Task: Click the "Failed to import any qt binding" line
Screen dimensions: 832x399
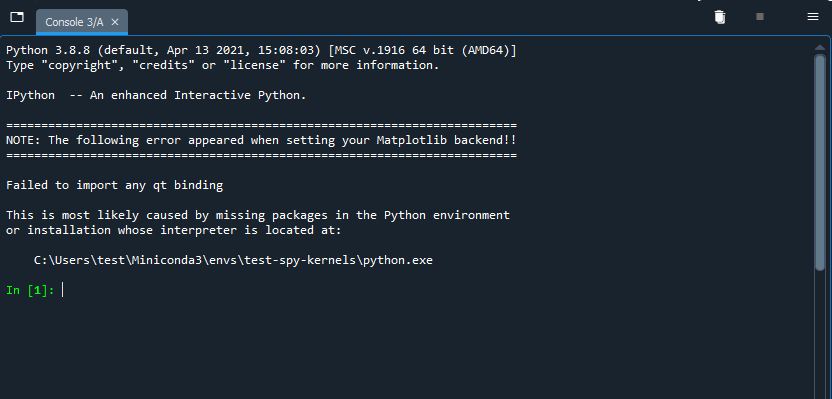Action: coord(115,186)
